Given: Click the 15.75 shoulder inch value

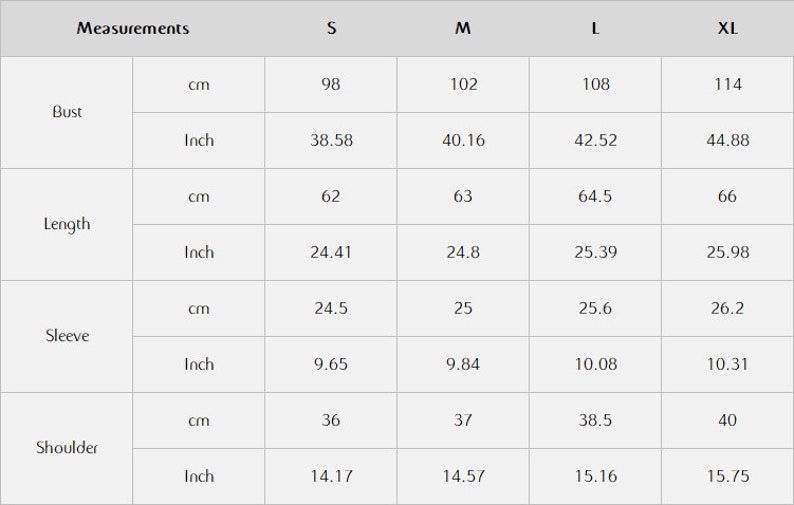Looking at the screenshot, I should [727, 476].
